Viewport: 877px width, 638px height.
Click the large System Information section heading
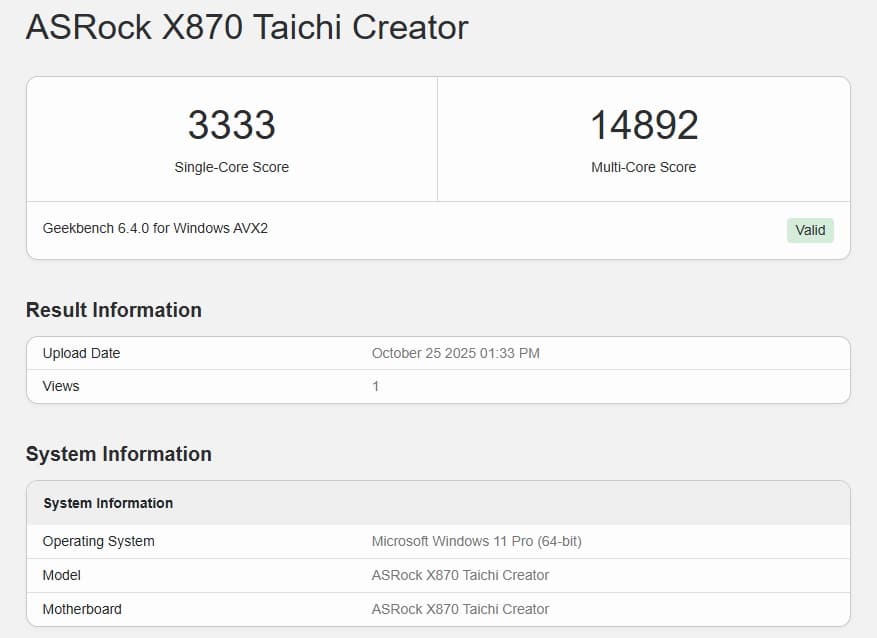(118, 454)
